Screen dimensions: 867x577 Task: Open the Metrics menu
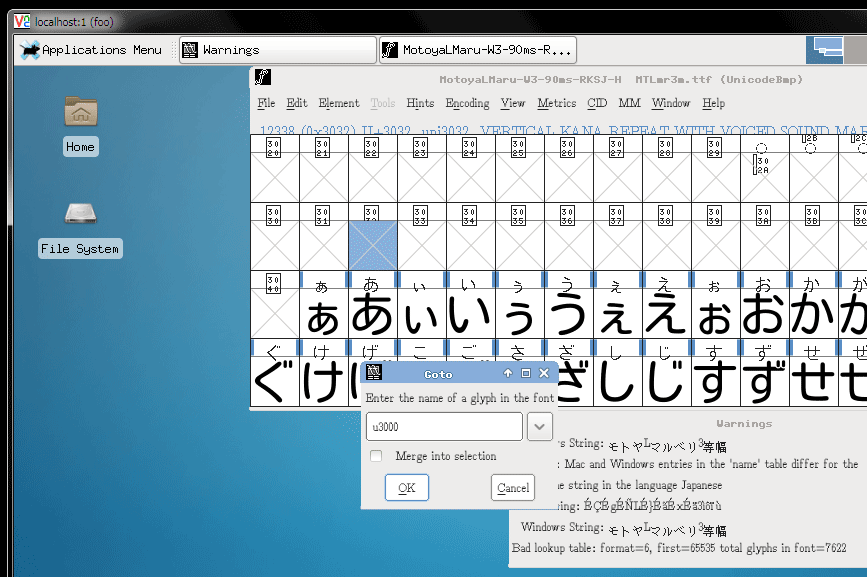[x=557, y=103]
